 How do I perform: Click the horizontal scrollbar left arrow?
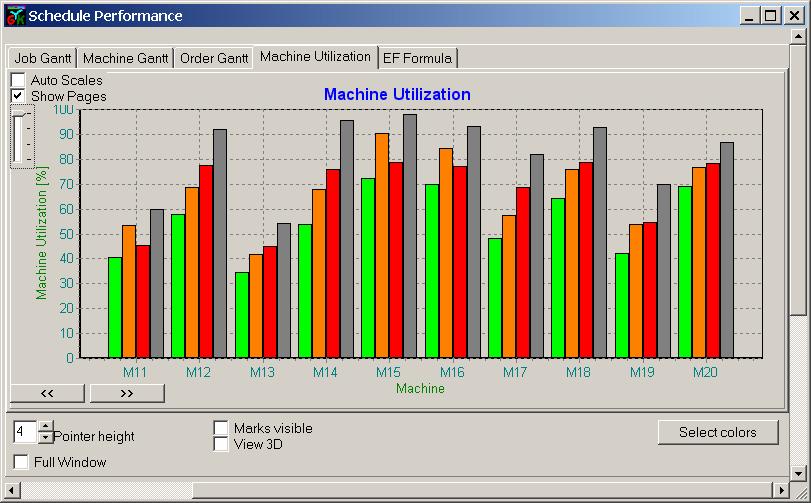pyautogui.click(x=11, y=490)
